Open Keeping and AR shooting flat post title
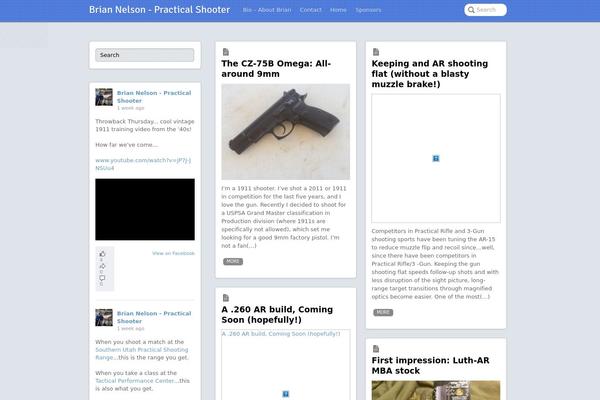Viewport: 600px width, 400px height. pos(430,74)
